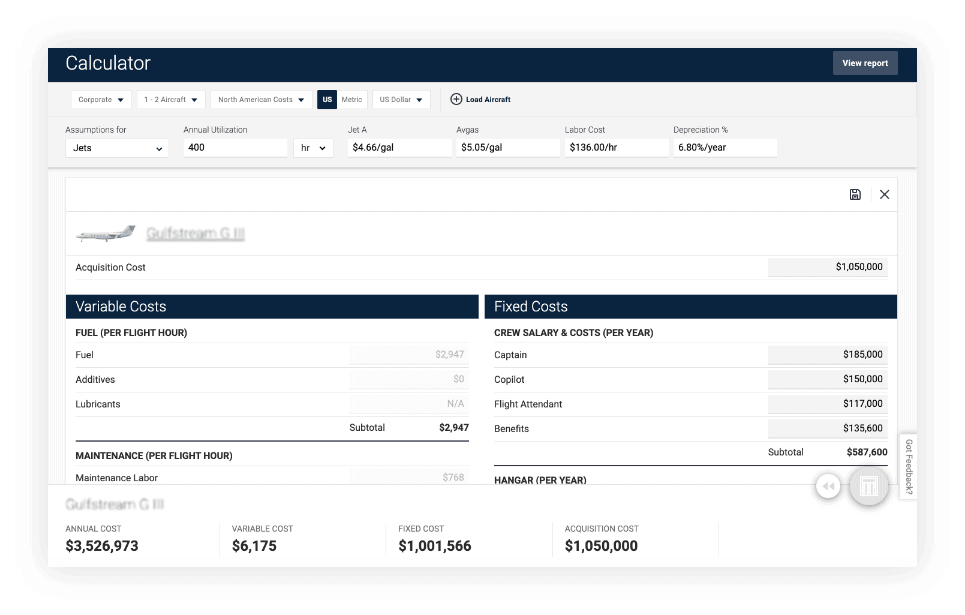Image resolution: width=965 pixels, height=615 pixels.
Task: Click the Captain salary value field
Action: click(827, 354)
